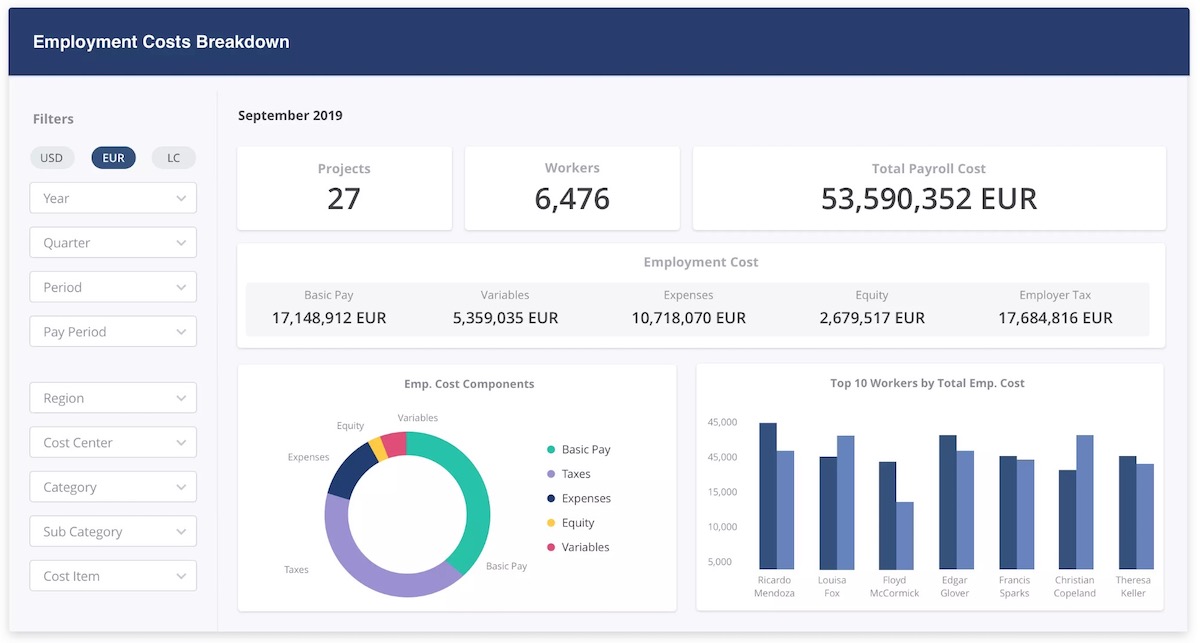Open the Employment Costs Breakdown title header
The height and width of the screenshot is (643, 1200).
[160, 41]
